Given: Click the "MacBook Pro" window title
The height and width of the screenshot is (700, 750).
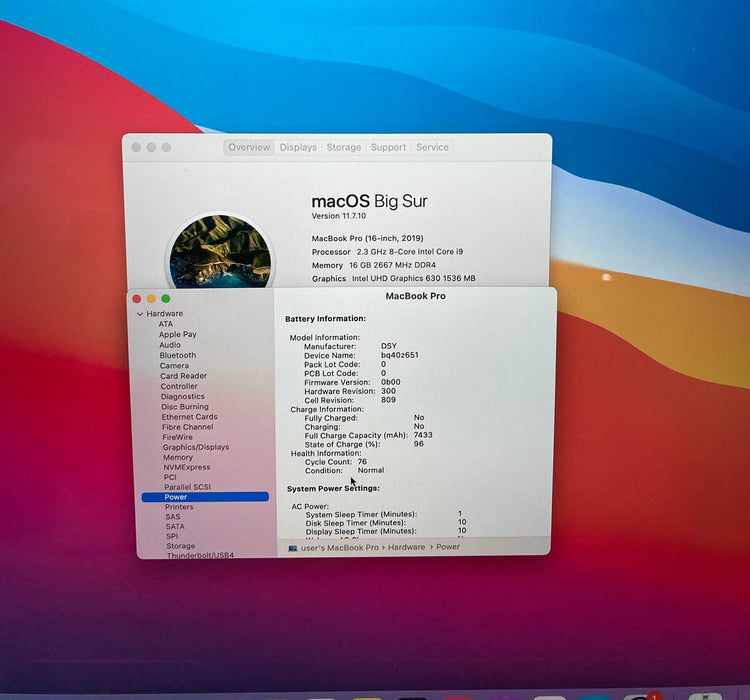Looking at the screenshot, I should [x=415, y=296].
